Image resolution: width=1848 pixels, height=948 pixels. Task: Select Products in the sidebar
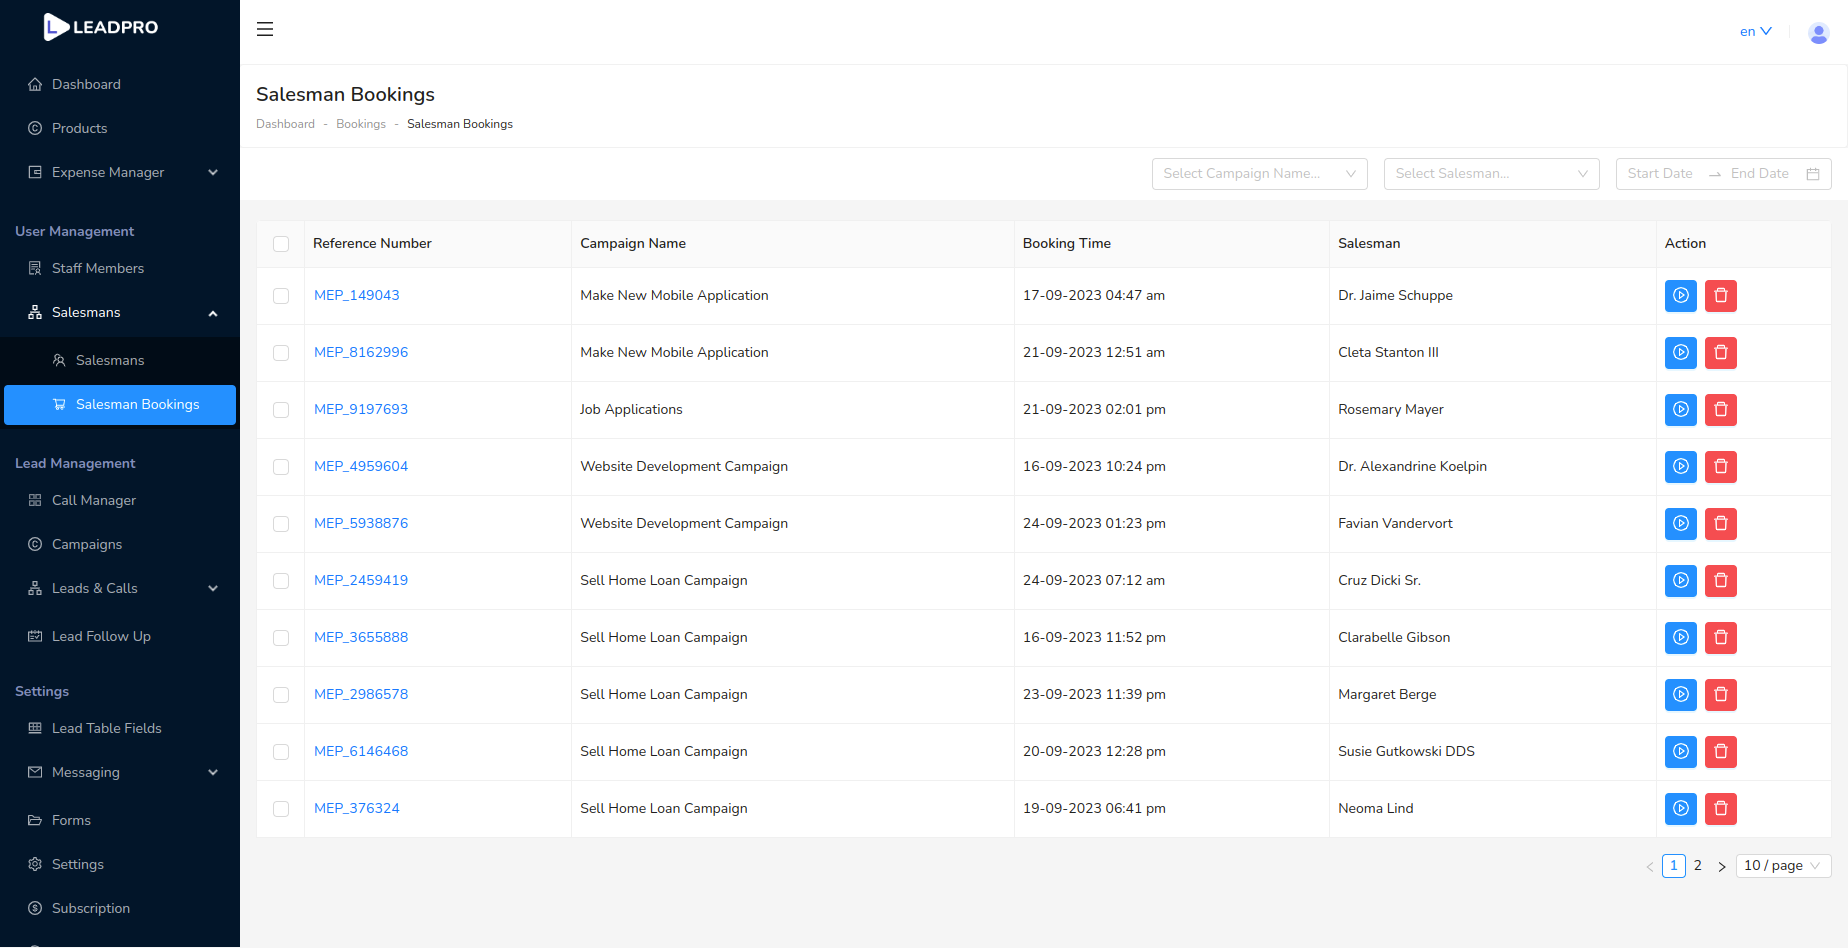pyautogui.click(x=79, y=128)
